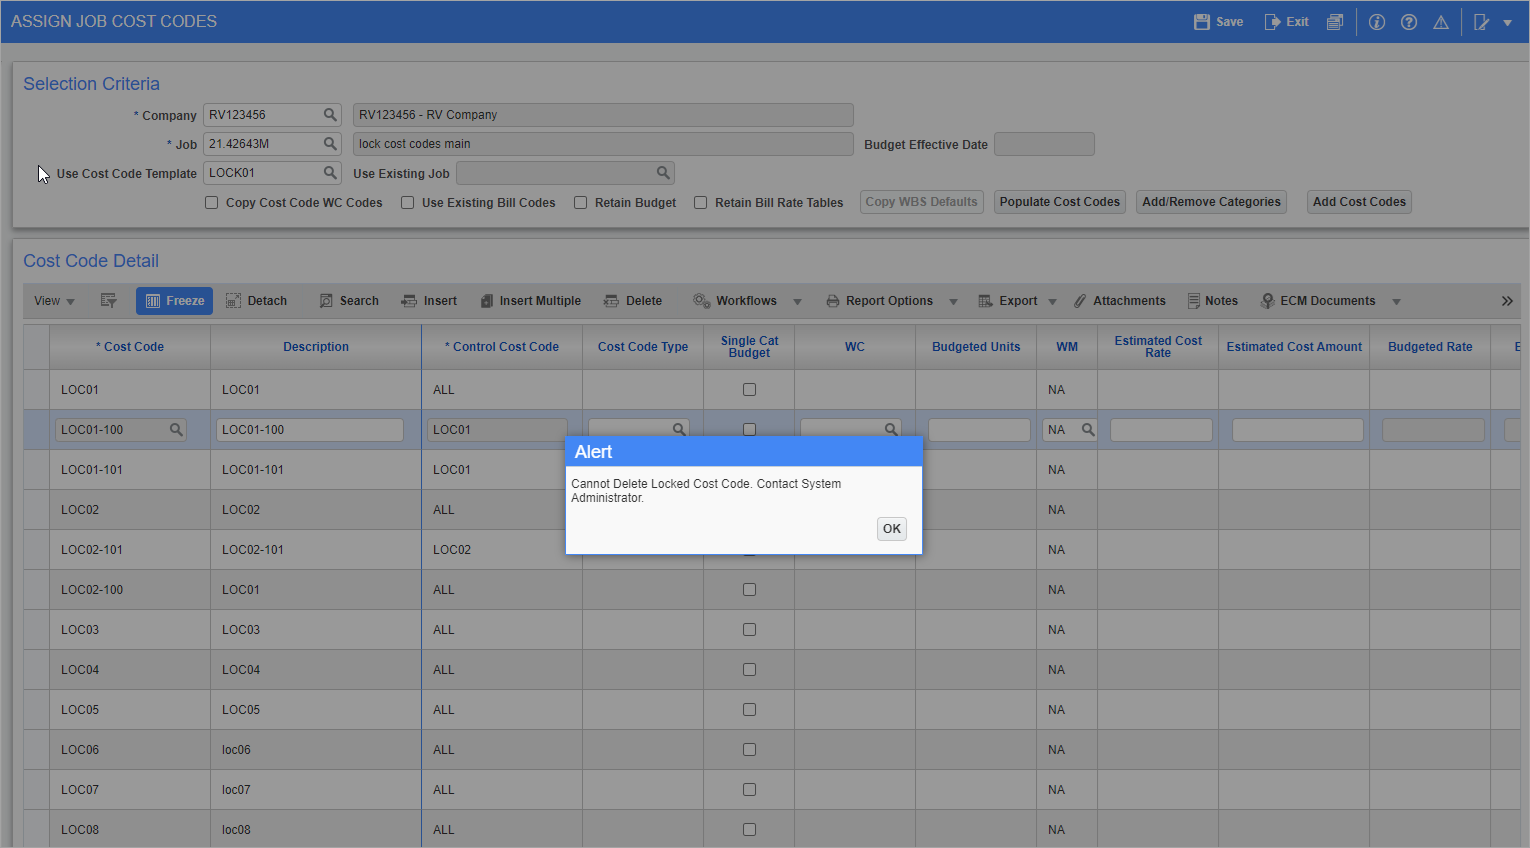Screen dimensions: 1530x848
Task: Expand the header edit dropdown arrow
Action: tap(1507, 23)
